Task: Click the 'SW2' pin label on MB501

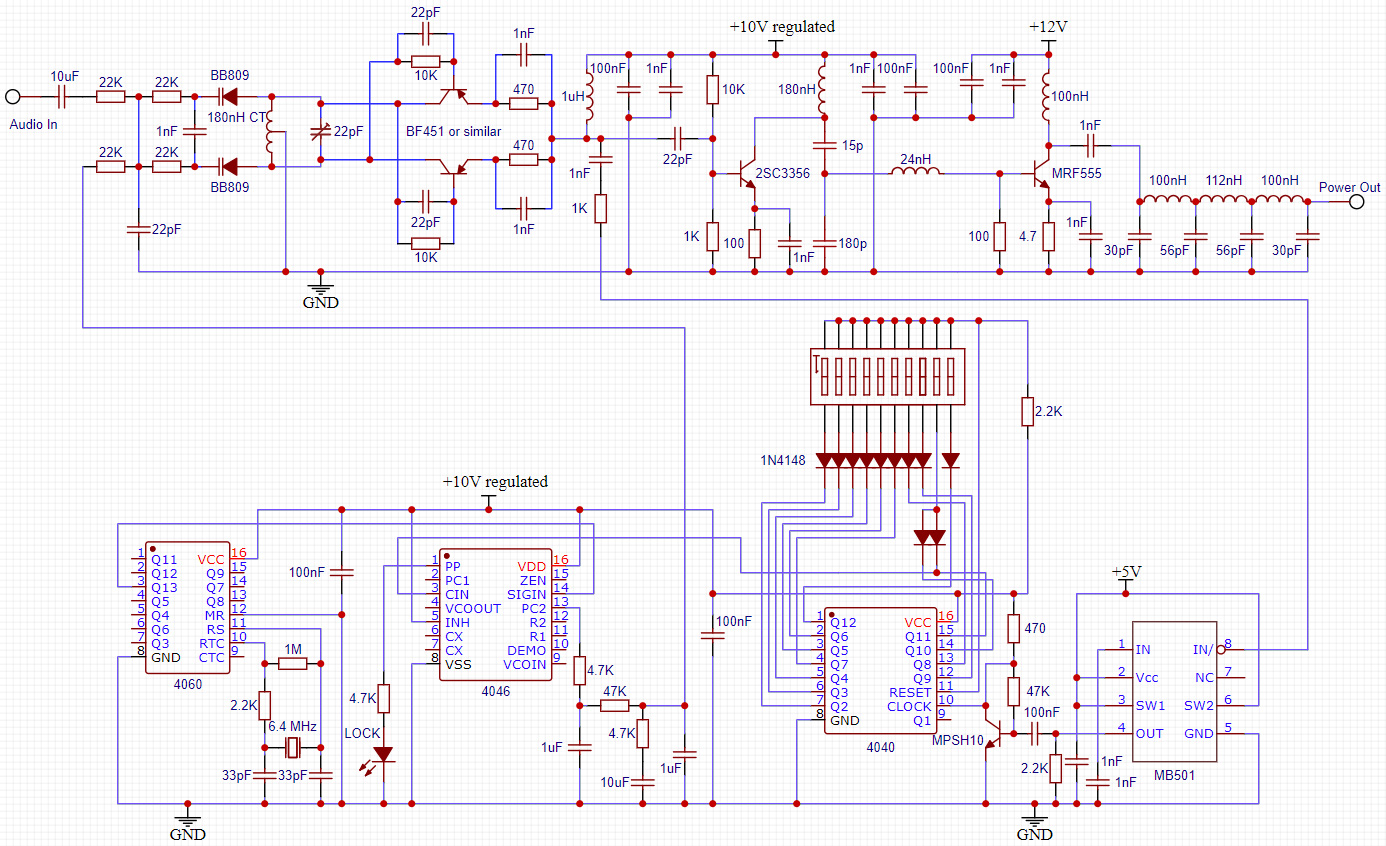Action: (1198, 704)
